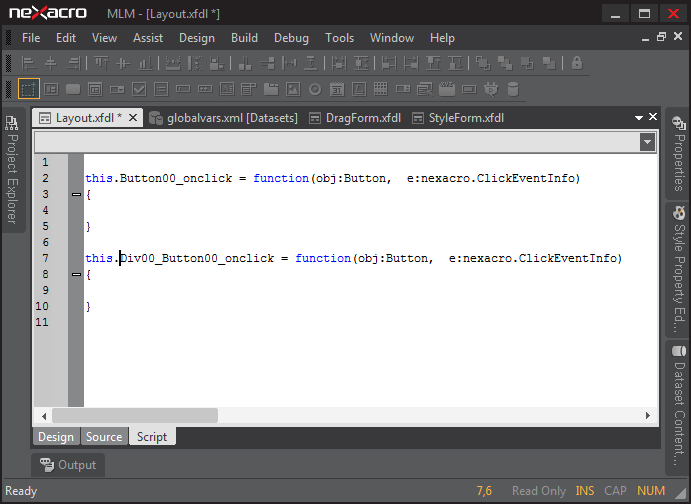Open the document tabs list dropdown arrow
The image size is (691, 504).
[638, 118]
